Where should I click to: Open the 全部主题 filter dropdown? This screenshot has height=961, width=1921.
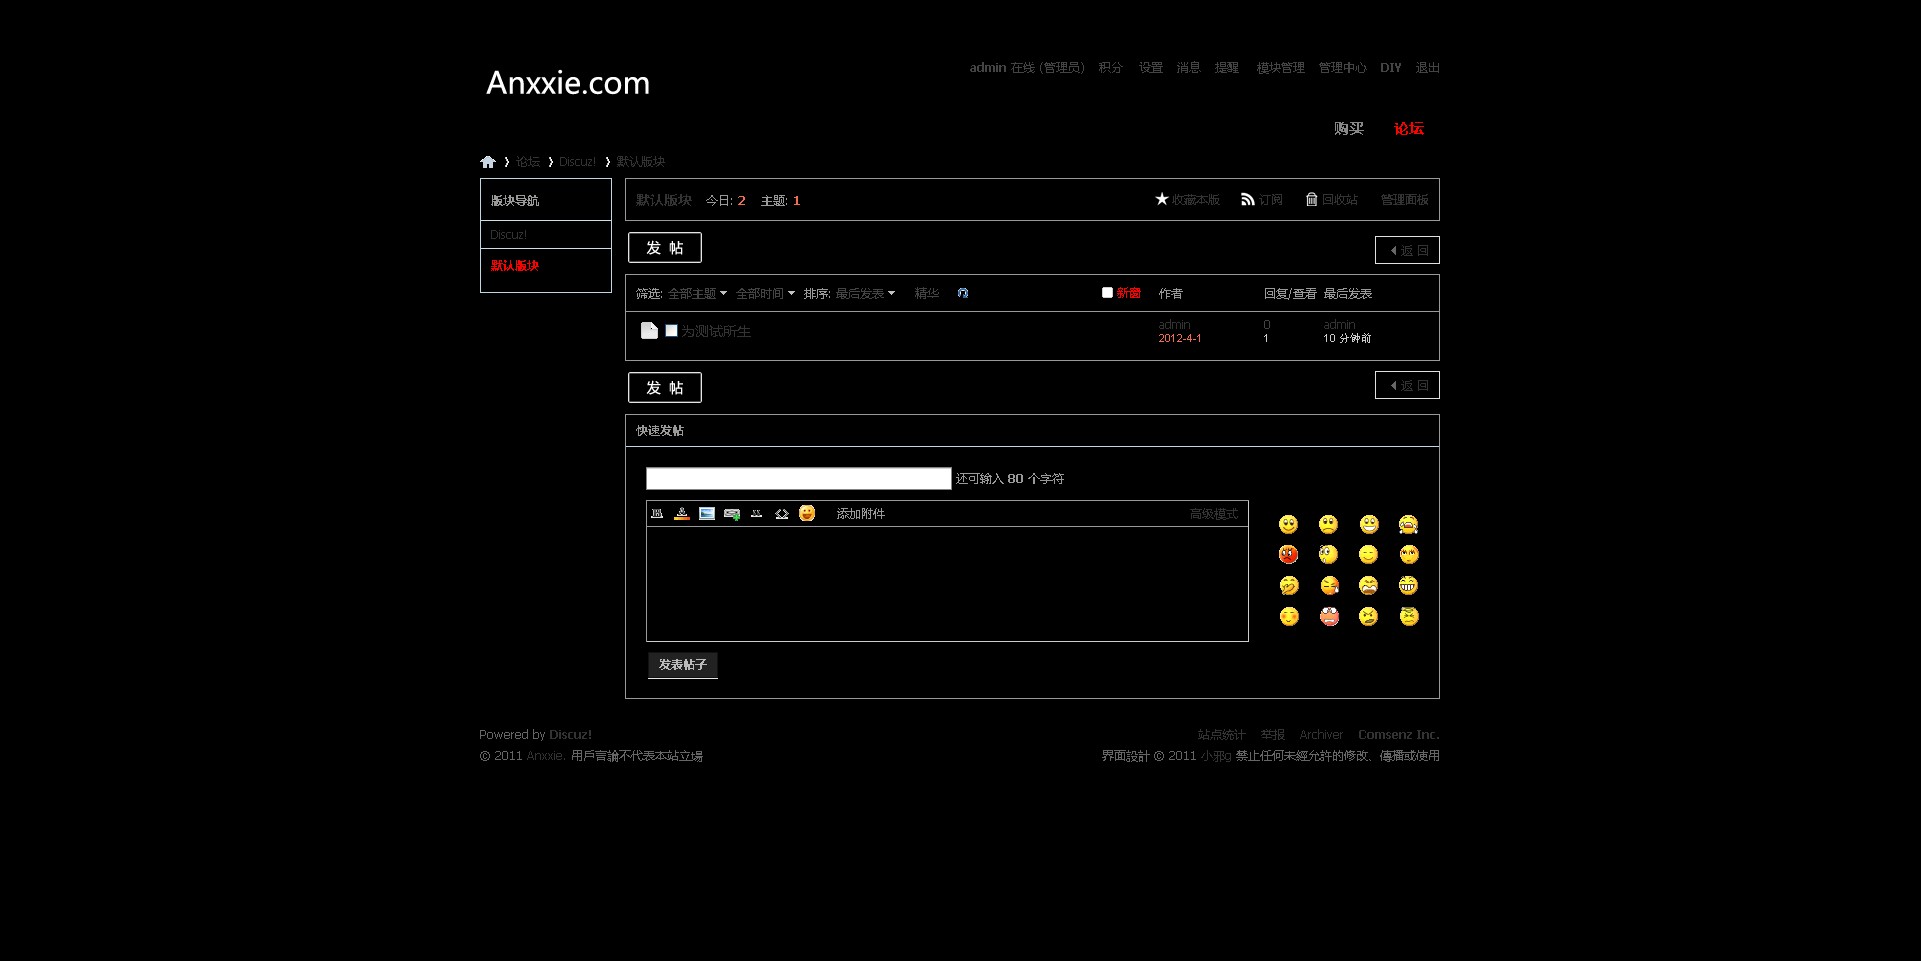(697, 294)
